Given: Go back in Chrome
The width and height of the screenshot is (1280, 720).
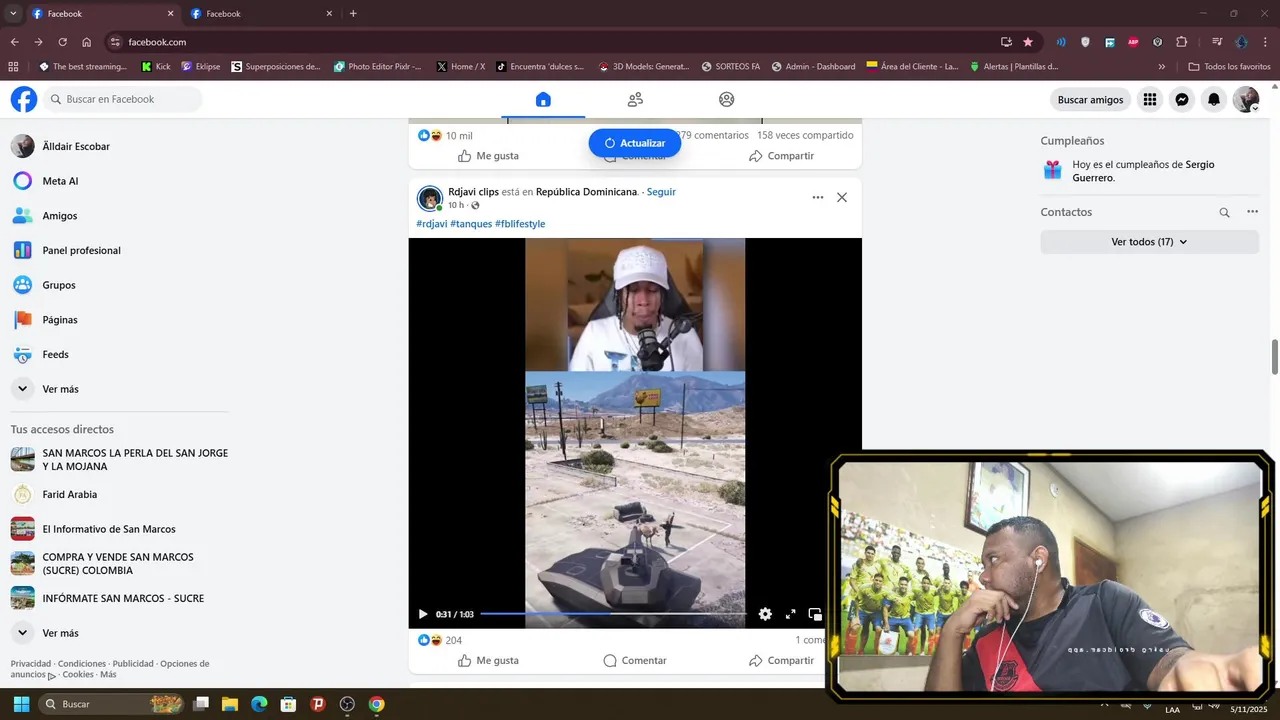Looking at the screenshot, I should click(14, 42).
